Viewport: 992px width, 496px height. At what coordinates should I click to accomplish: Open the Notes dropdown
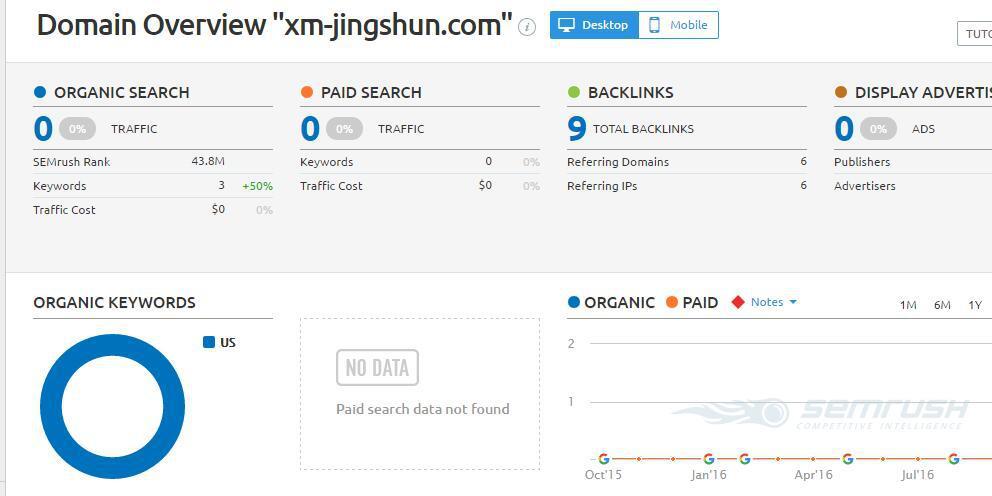[773, 302]
